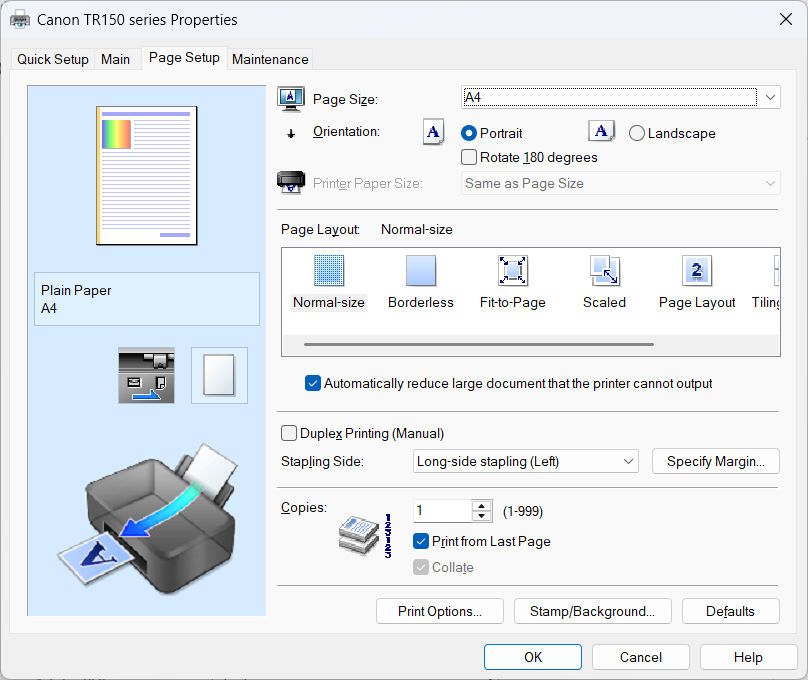
Task: Choose the Borderless layout icon
Action: (x=420, y=270)
